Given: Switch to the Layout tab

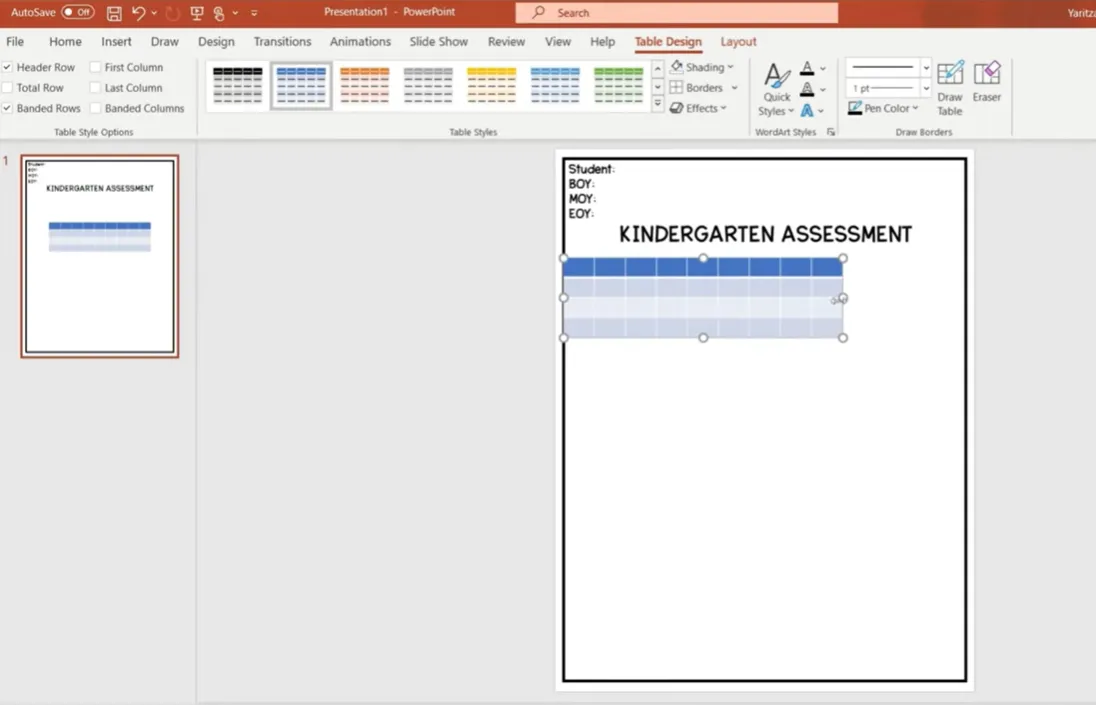Looking at the screenshot, I should [x=738, y=42].
